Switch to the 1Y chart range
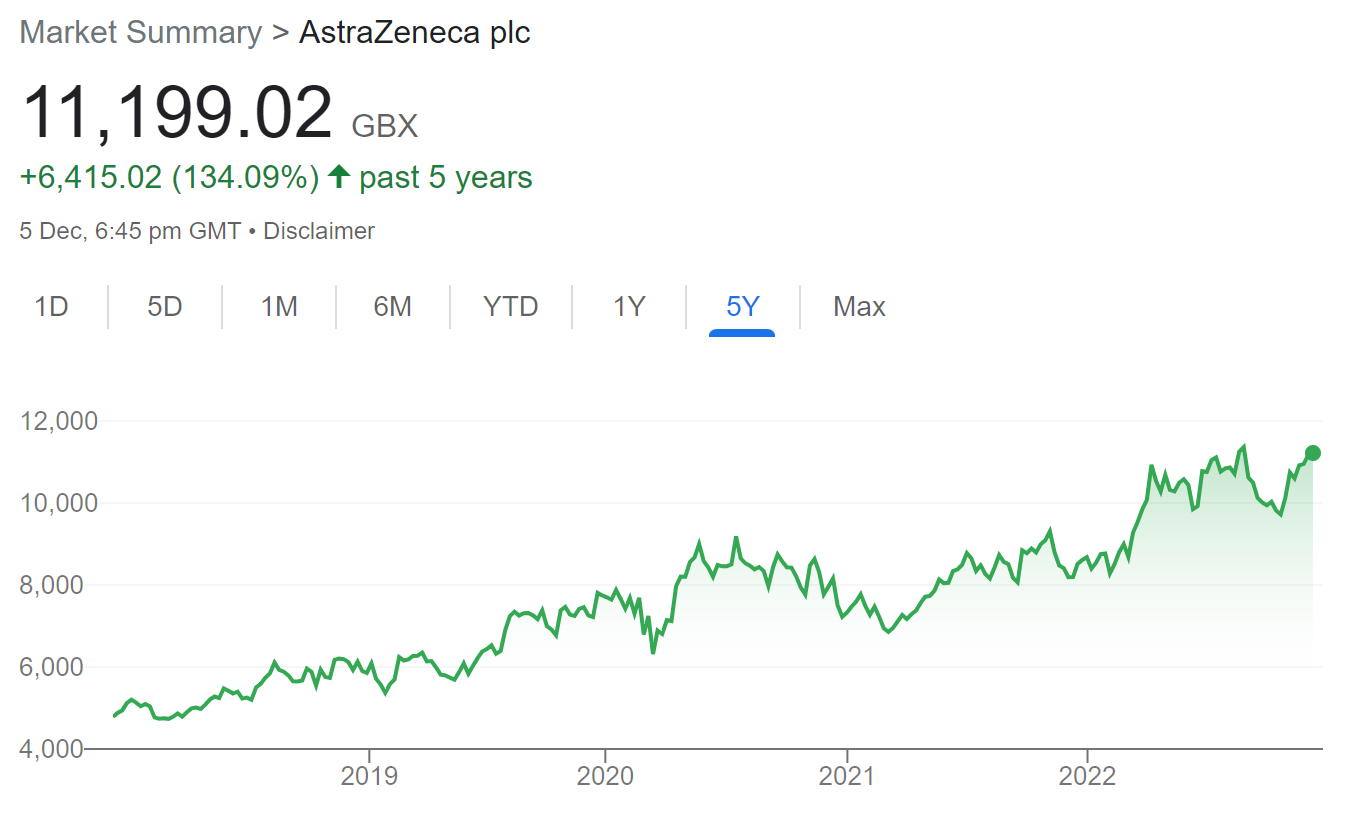Screen dimensions: 1345x813 629,306
